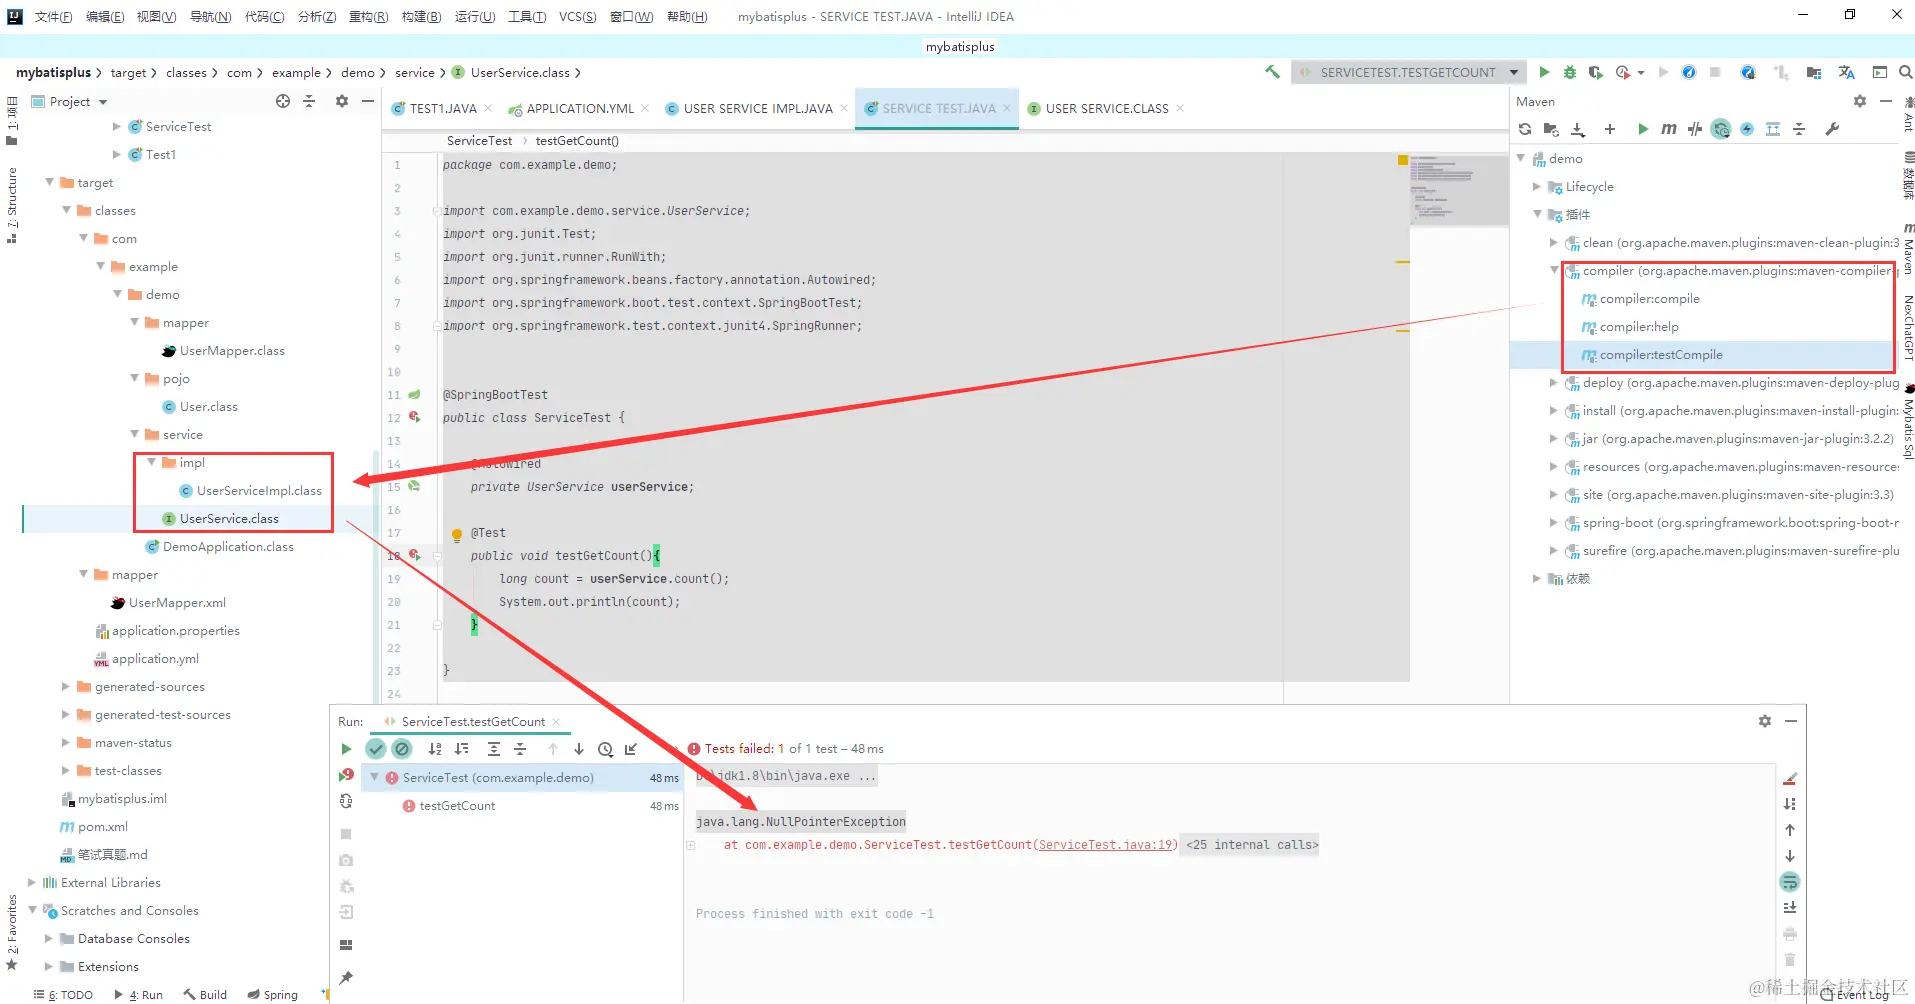The image size is (1915, 1004).
Task: Close the TEST1.JAVA tab
Action: (488, 108)
